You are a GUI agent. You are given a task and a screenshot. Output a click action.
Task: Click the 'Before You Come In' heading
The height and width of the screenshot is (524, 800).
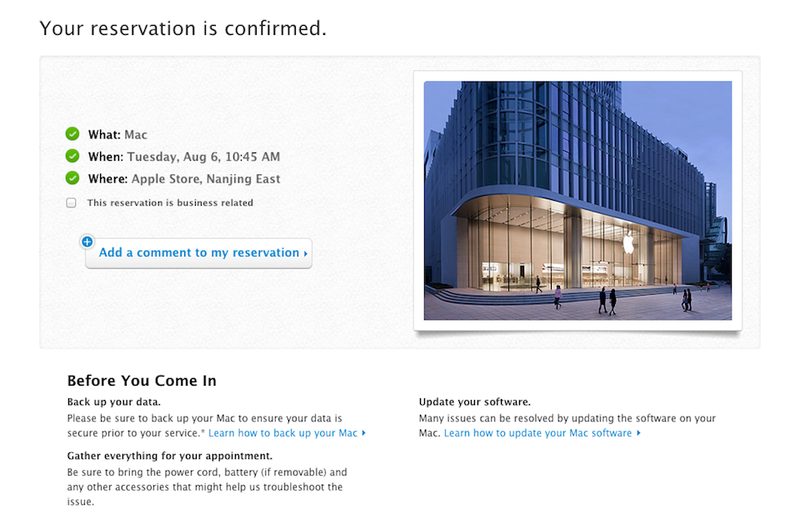pyautogui.click(x=142, y=381)
